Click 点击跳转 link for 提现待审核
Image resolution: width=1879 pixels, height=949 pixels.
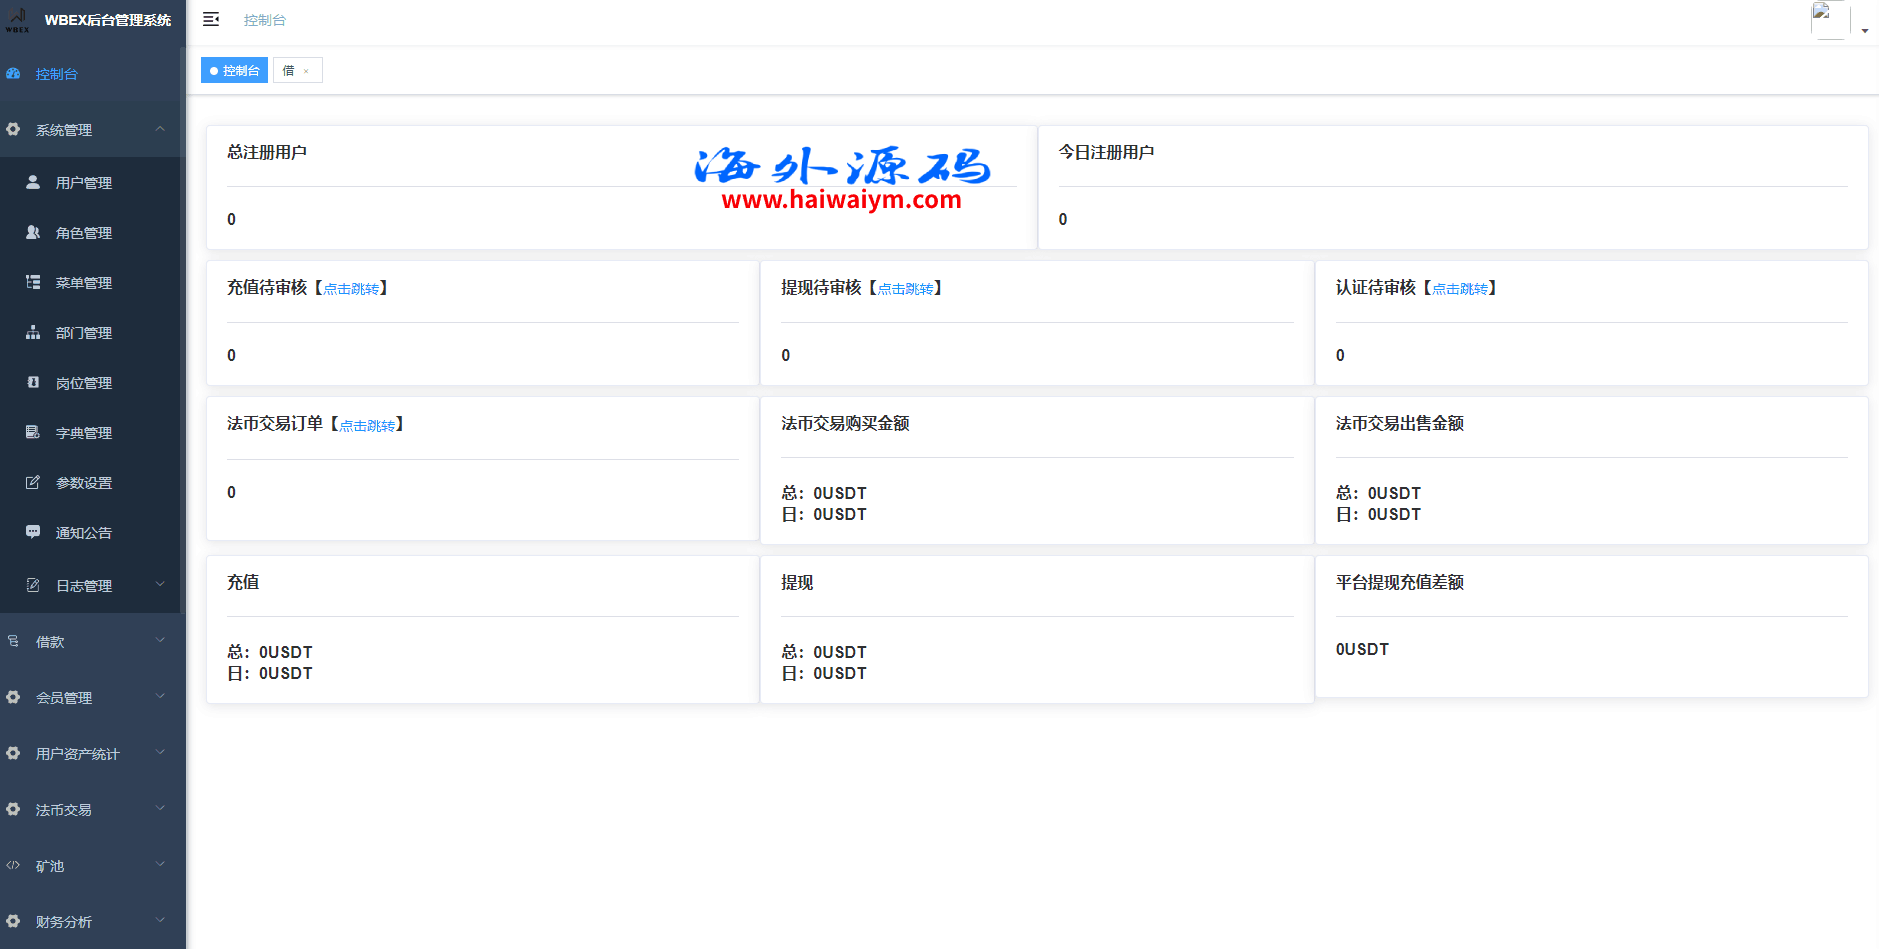(x=905, y=289)
